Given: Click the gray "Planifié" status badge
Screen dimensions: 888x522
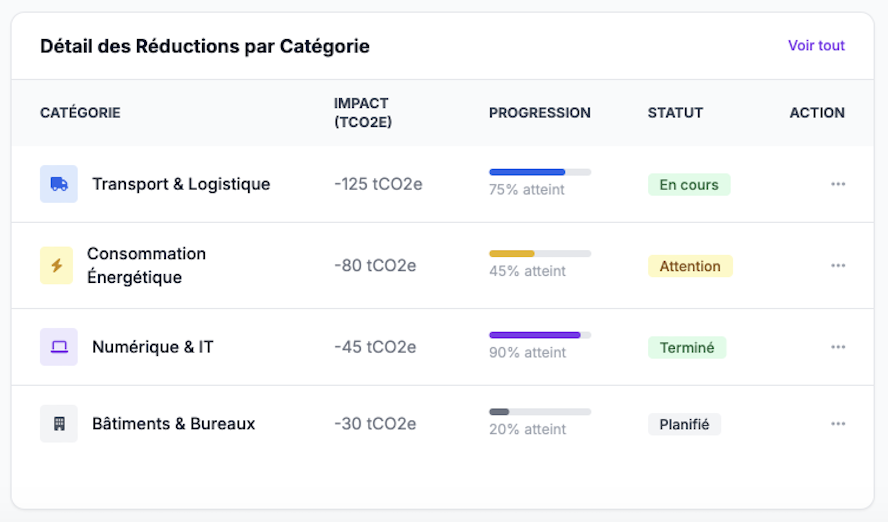Looking at the screenshot, I should pyautogui.click(x=684, y=424).
